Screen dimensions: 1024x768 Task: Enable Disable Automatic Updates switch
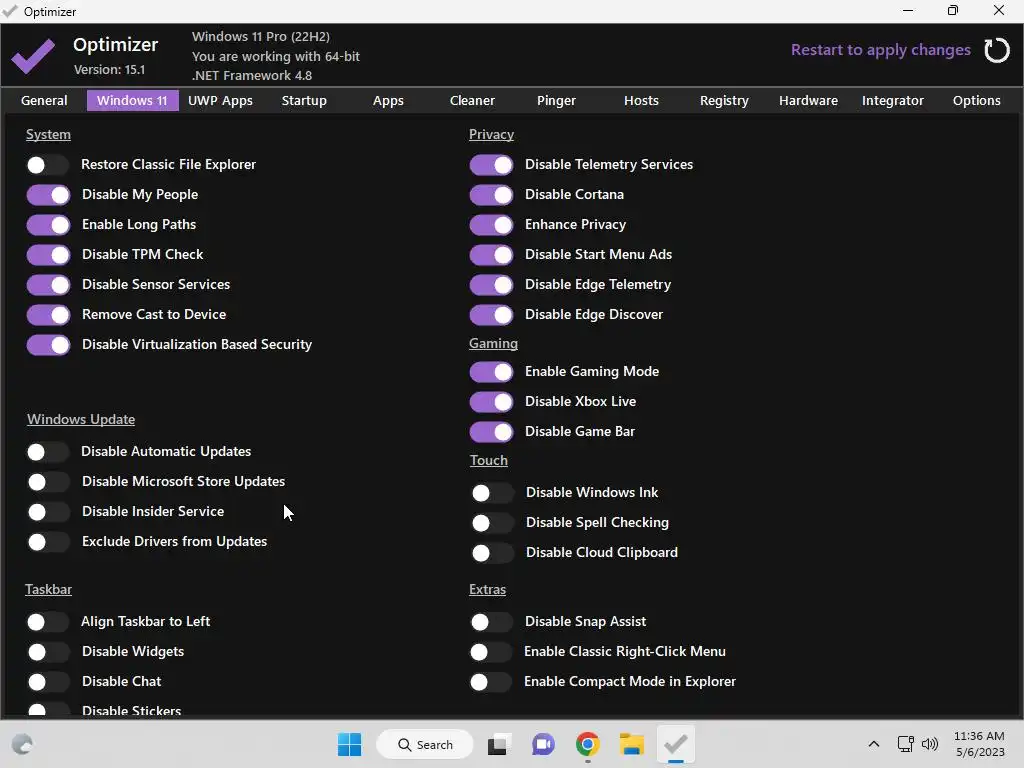(47, 452)
